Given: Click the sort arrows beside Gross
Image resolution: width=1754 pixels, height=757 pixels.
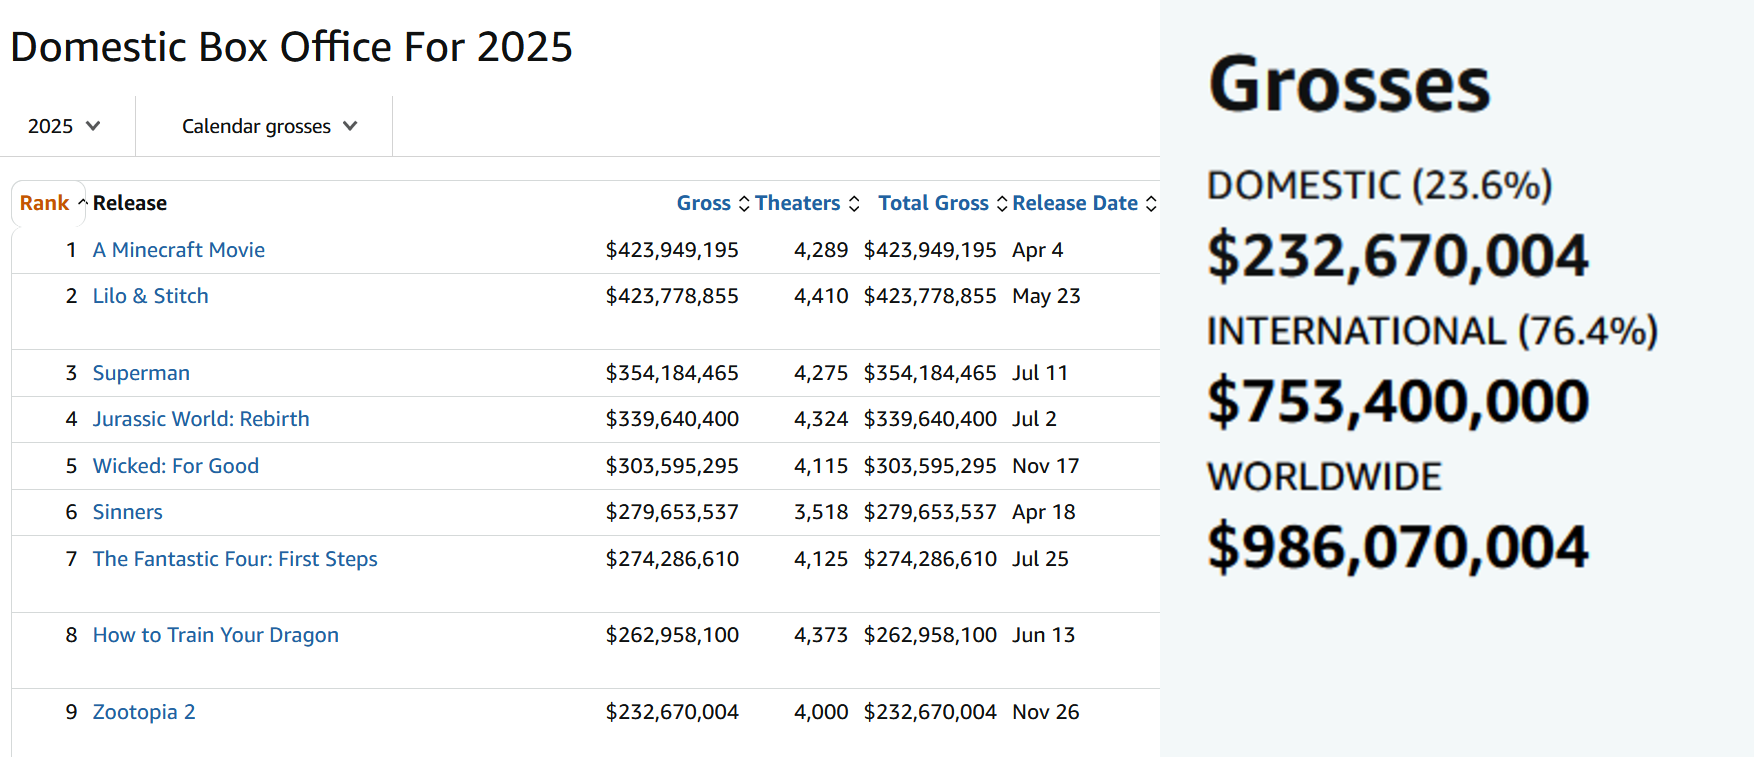Looking at the screenshot, I should [744, 204].
